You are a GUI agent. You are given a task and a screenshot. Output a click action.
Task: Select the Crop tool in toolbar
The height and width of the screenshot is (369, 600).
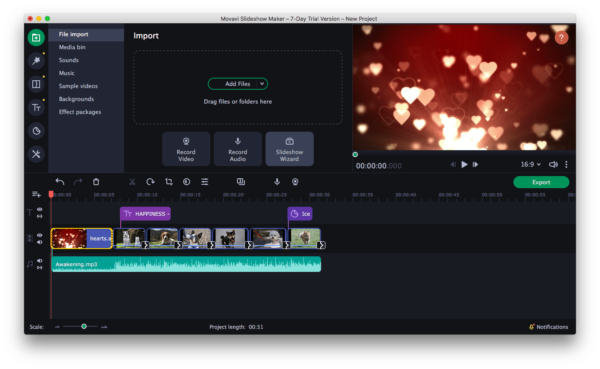[x=169, y=182]
